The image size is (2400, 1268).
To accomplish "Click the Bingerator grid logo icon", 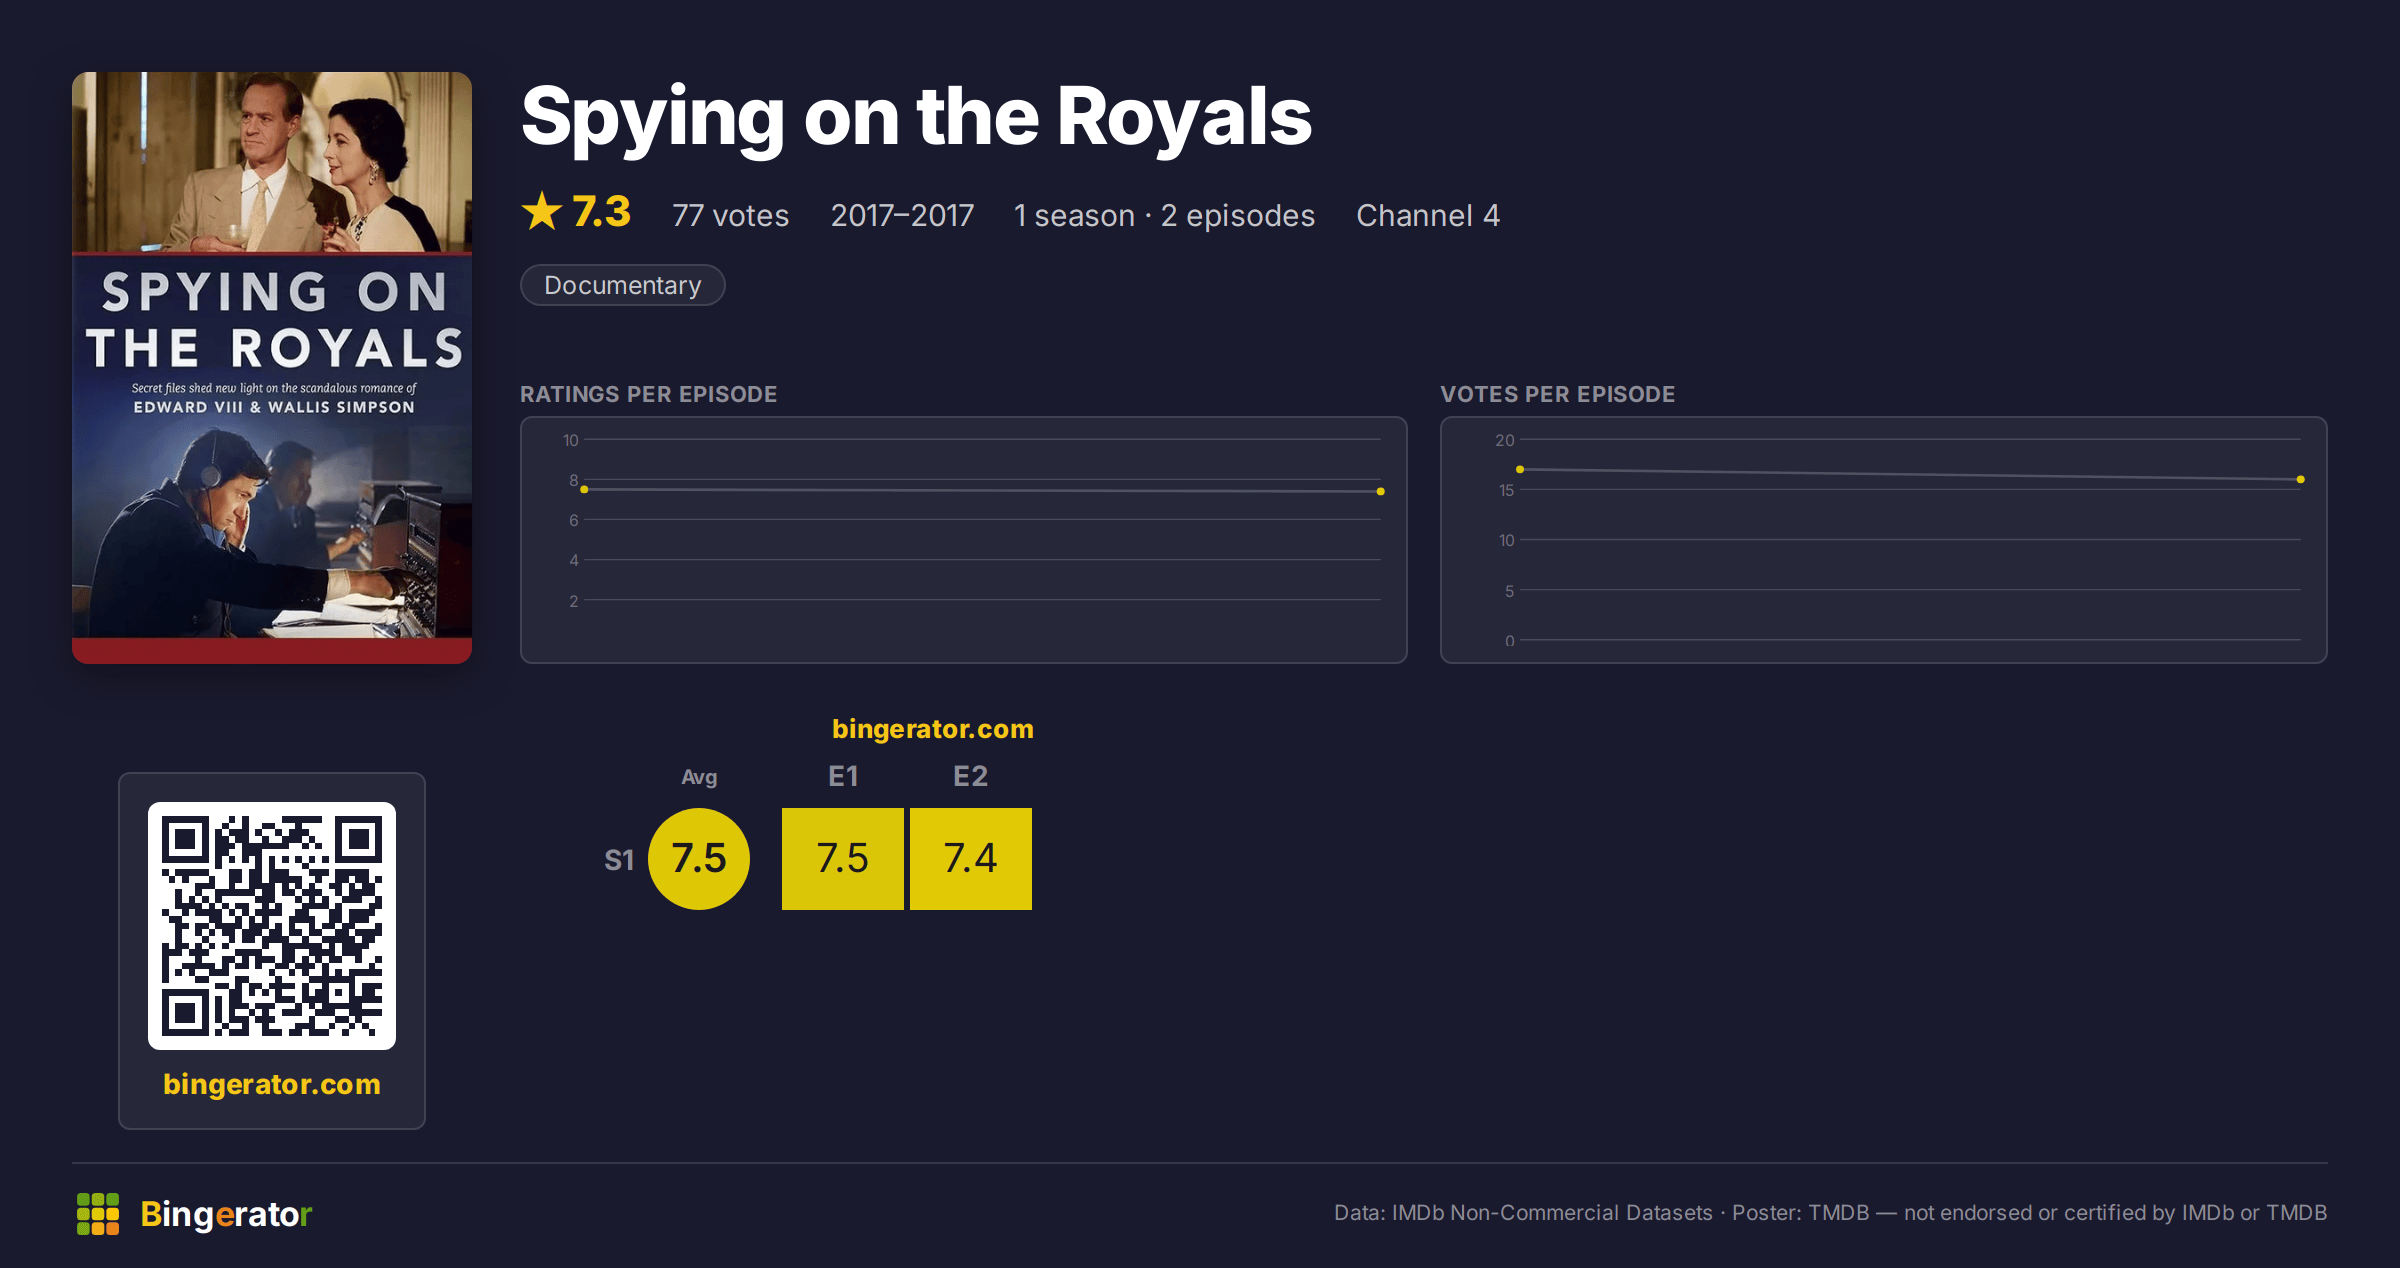I will [98, 1214].
